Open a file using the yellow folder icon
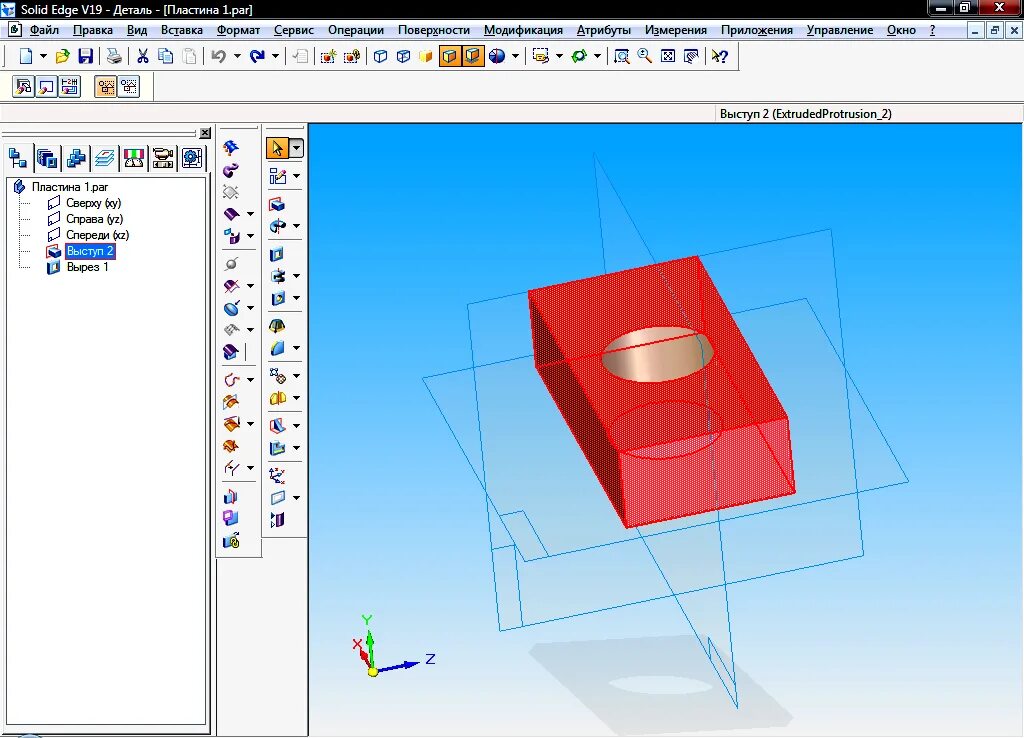Image resolution: width=1024 pixels, height=738 pixels. 63,56
